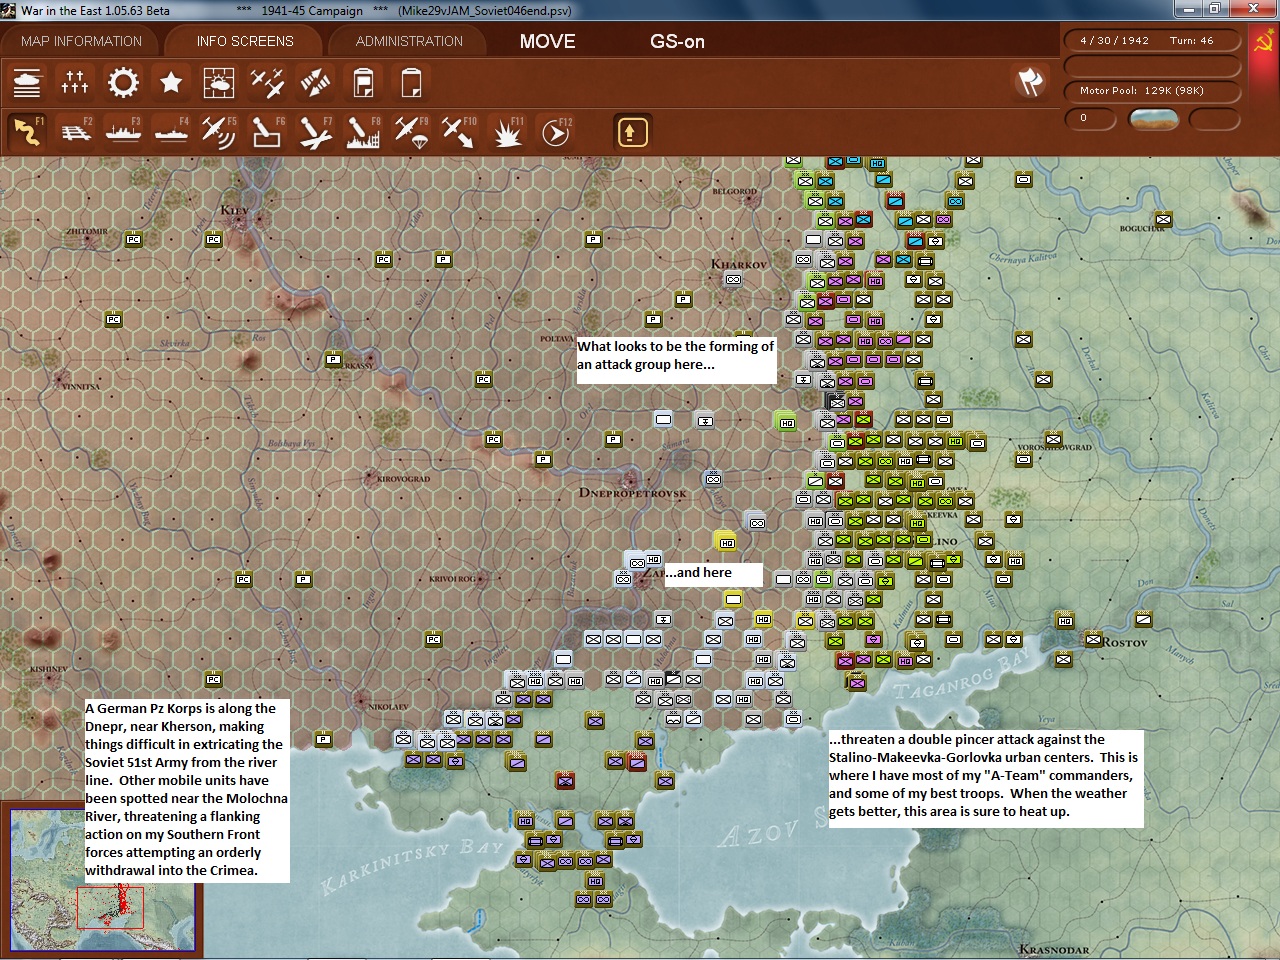The image size is (1280, 960).
Task: Select F6 Bomb Unit mode
Action: [x=267, y=132]
